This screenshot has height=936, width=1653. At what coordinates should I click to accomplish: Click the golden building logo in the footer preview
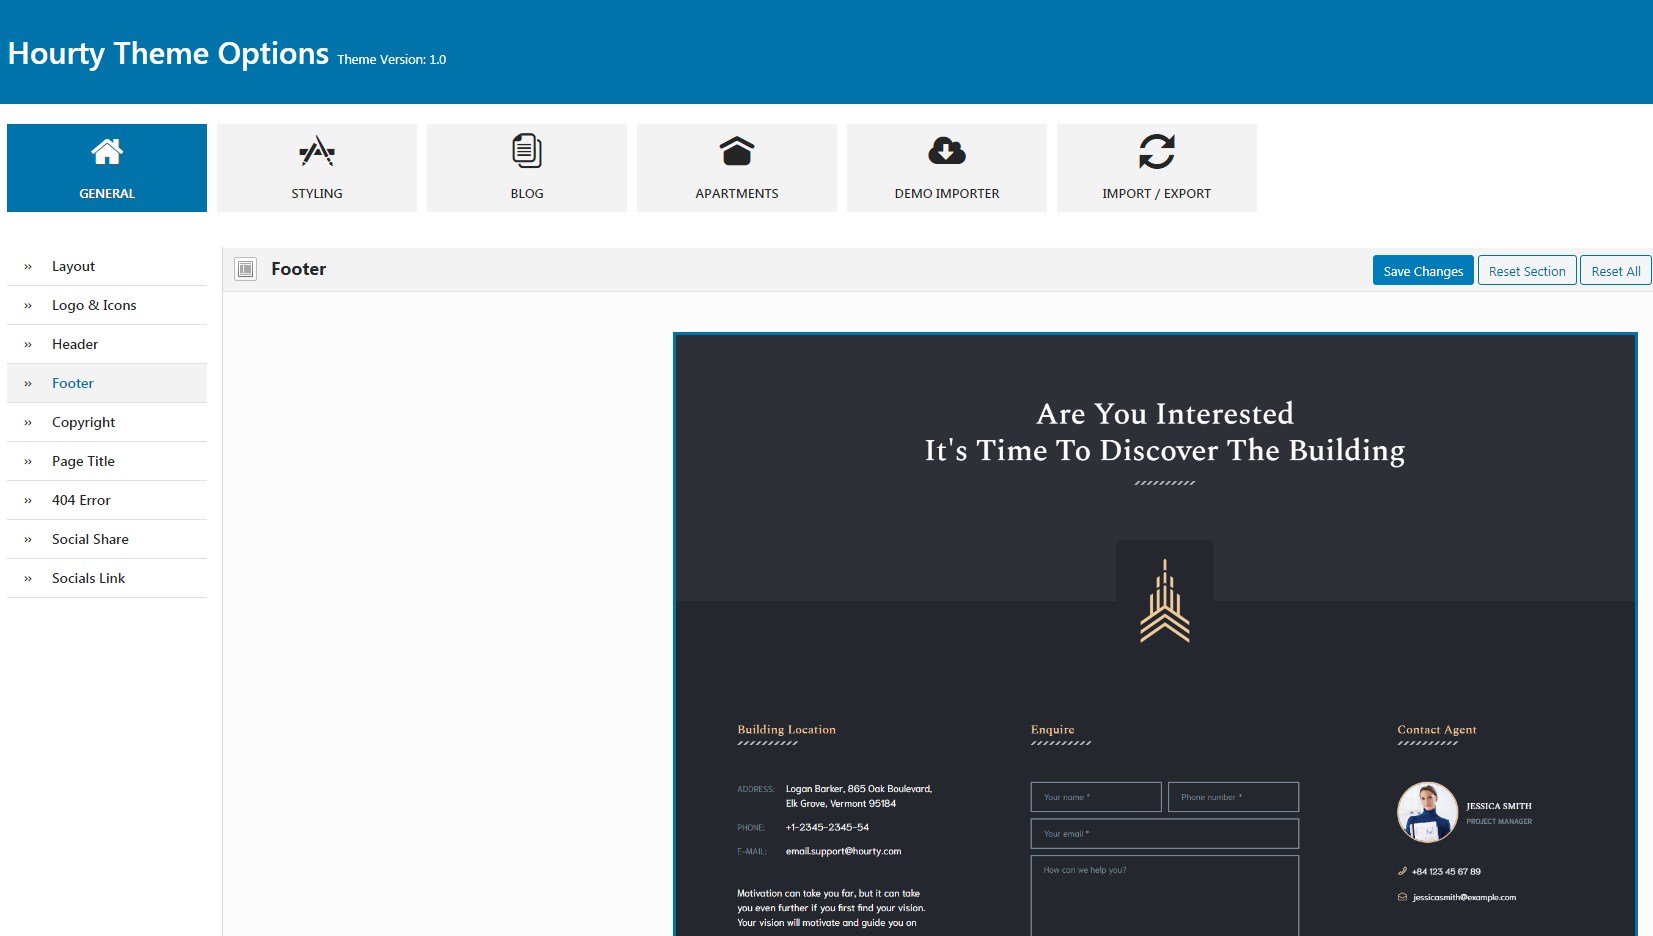tap(1165, 601)
